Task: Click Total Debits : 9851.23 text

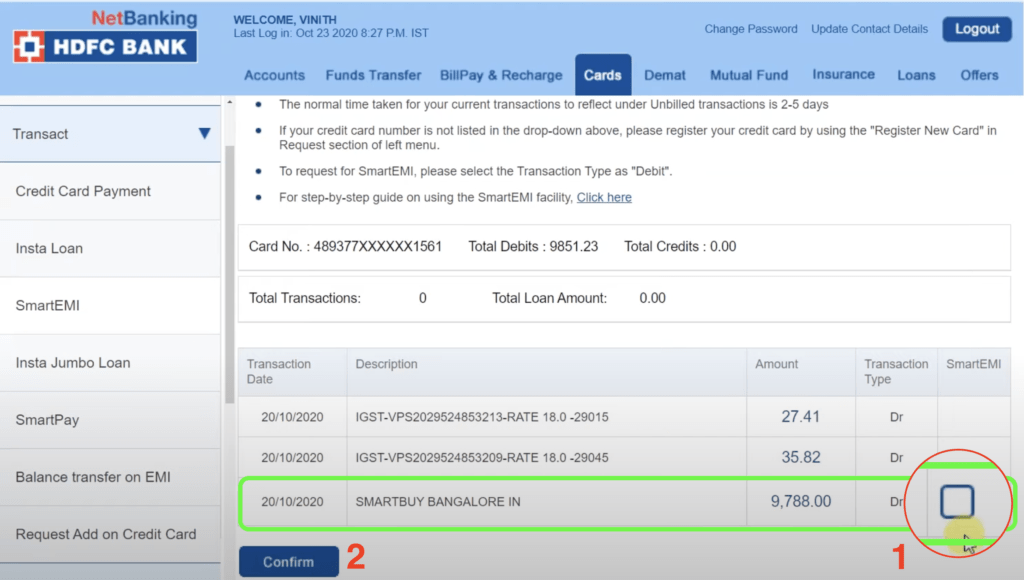Action: pyautogui.click(x=533, y=246)
